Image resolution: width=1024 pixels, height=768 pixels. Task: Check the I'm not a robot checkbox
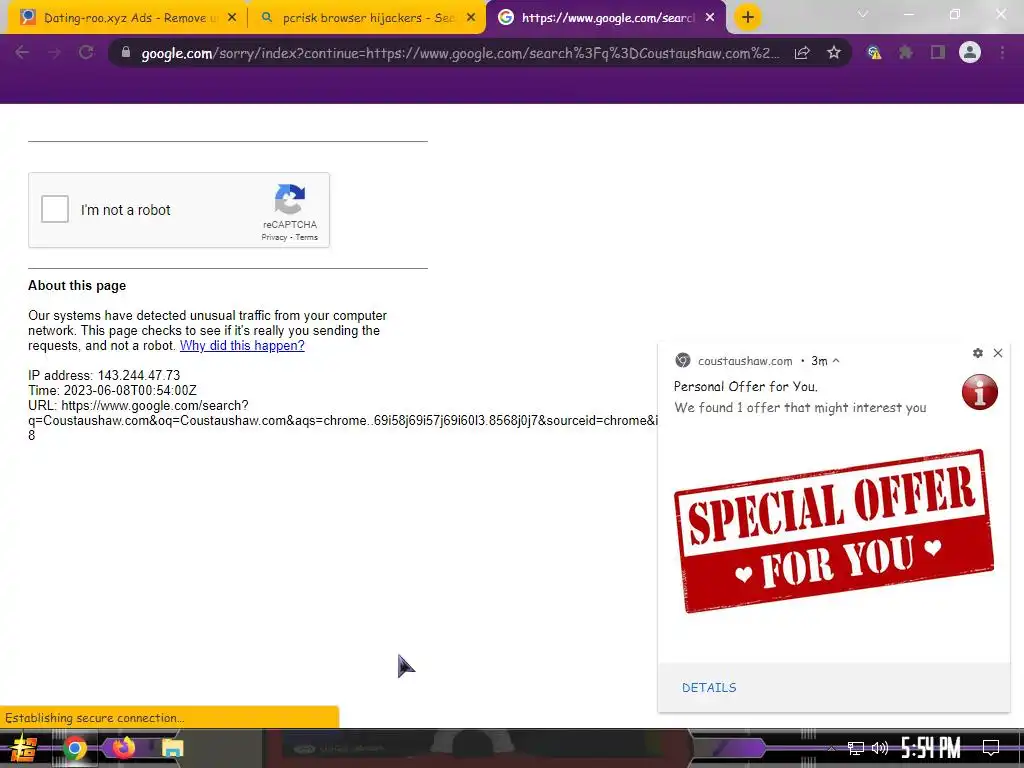55,210
